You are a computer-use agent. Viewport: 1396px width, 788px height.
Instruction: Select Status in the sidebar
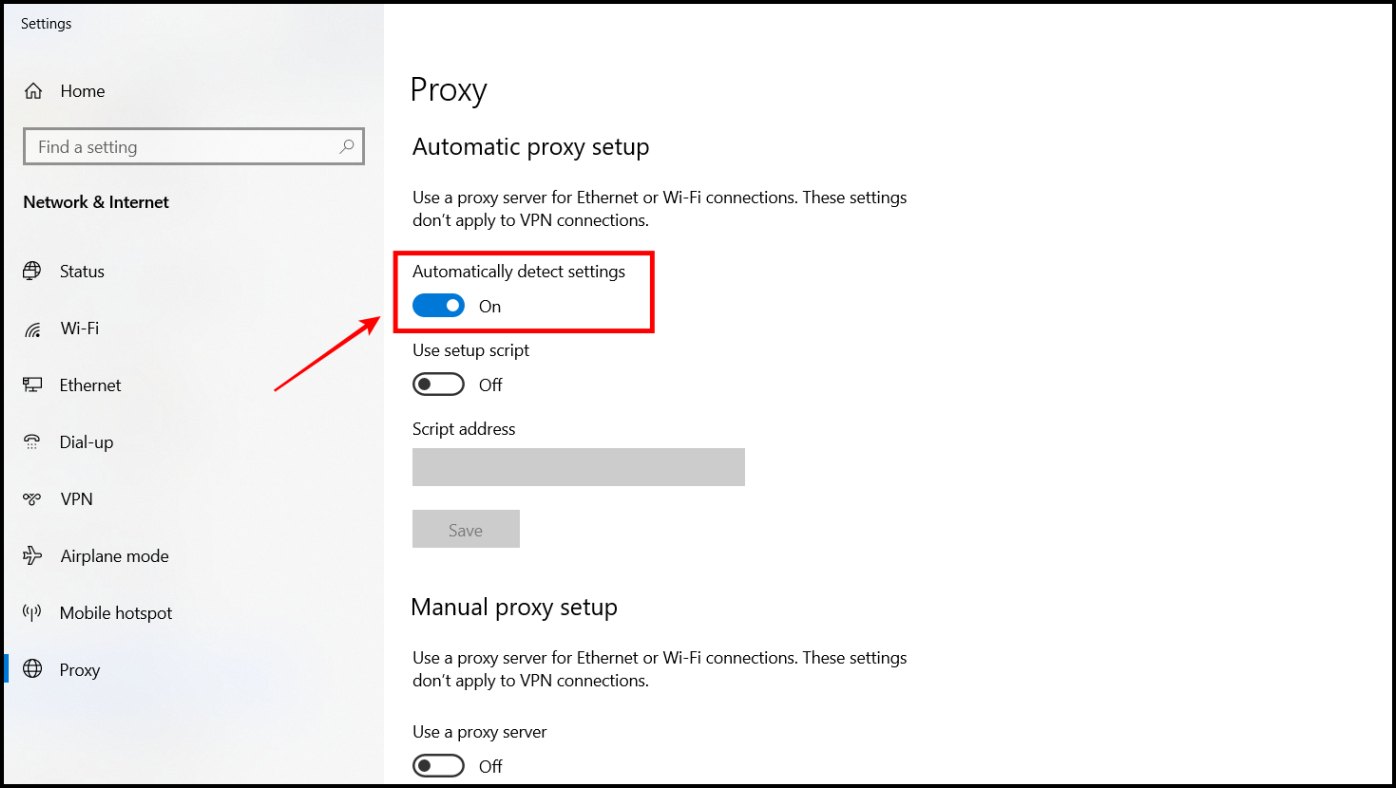(x=82, y=271)
